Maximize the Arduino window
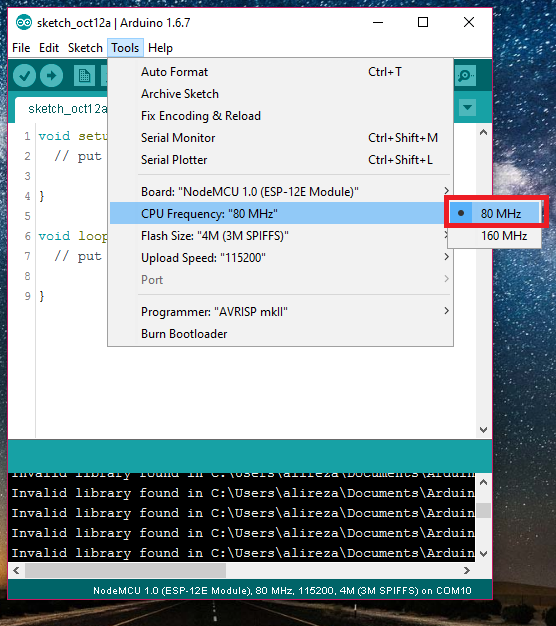 tap(423, 22)
